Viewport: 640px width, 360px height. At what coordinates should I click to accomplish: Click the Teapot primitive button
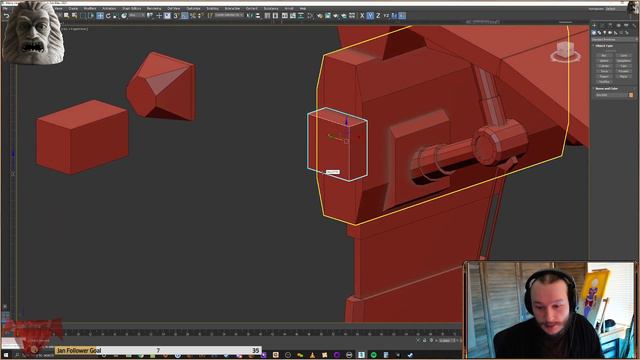pos(604,76)
